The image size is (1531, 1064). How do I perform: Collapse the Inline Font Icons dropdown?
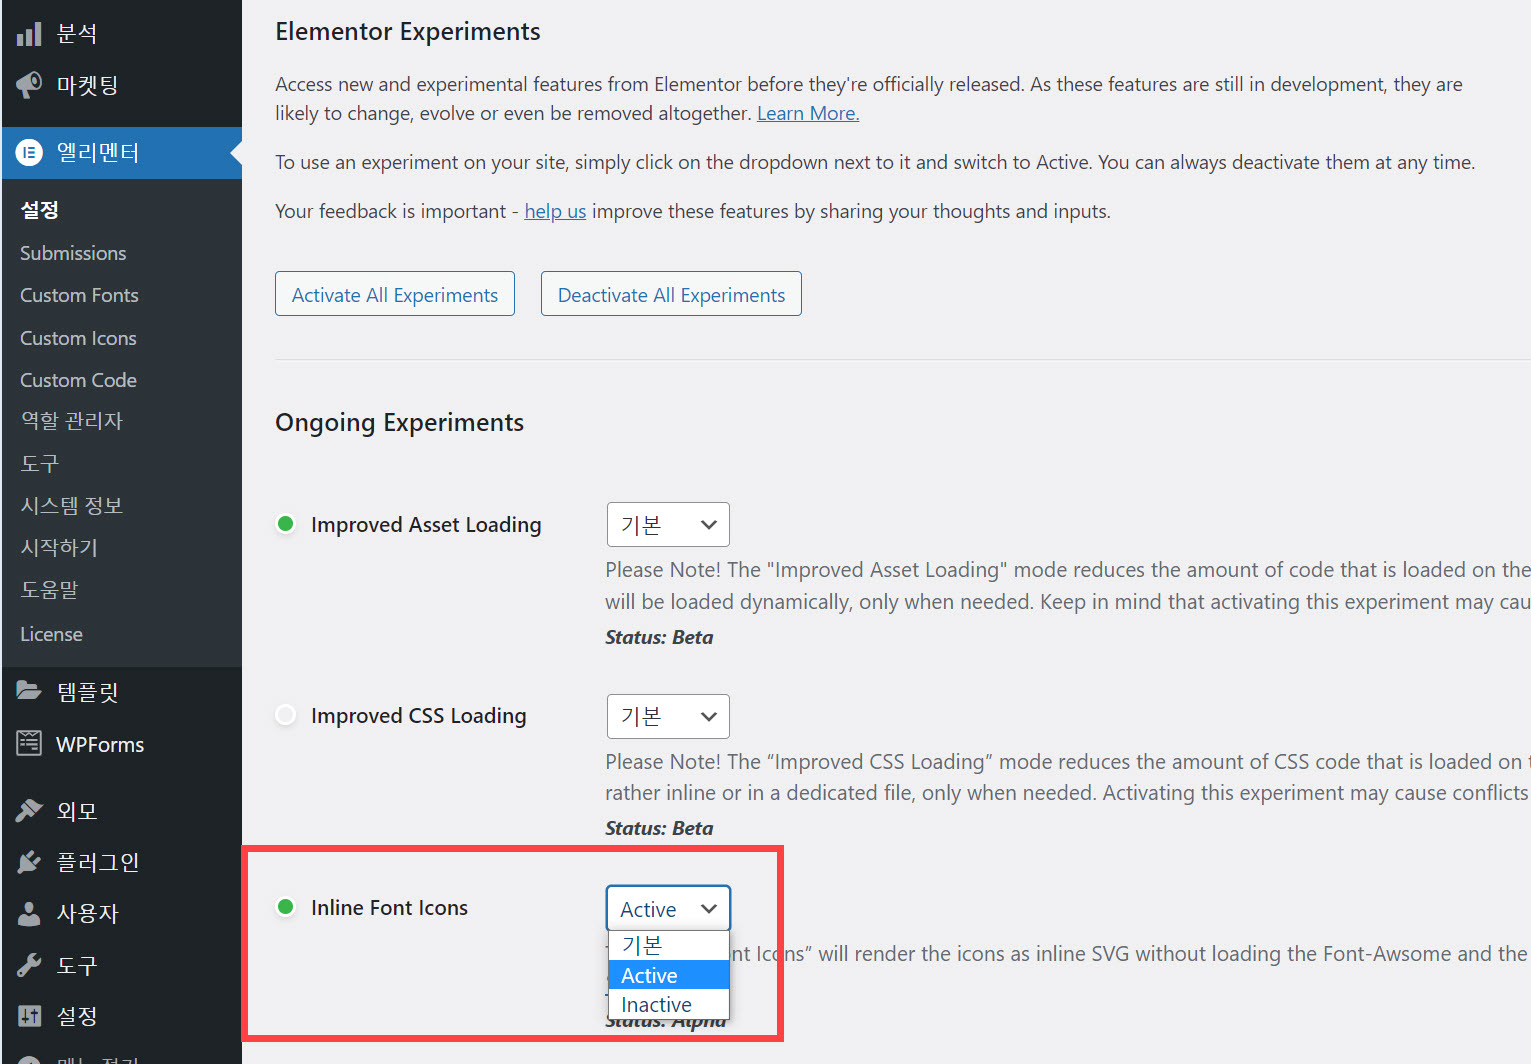[668, 908]
